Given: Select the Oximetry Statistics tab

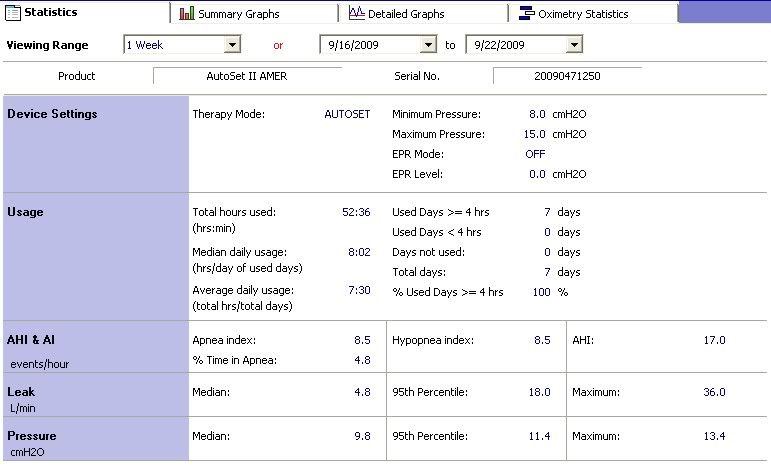Looking at the screenshot, I should [x=583, y=14].
